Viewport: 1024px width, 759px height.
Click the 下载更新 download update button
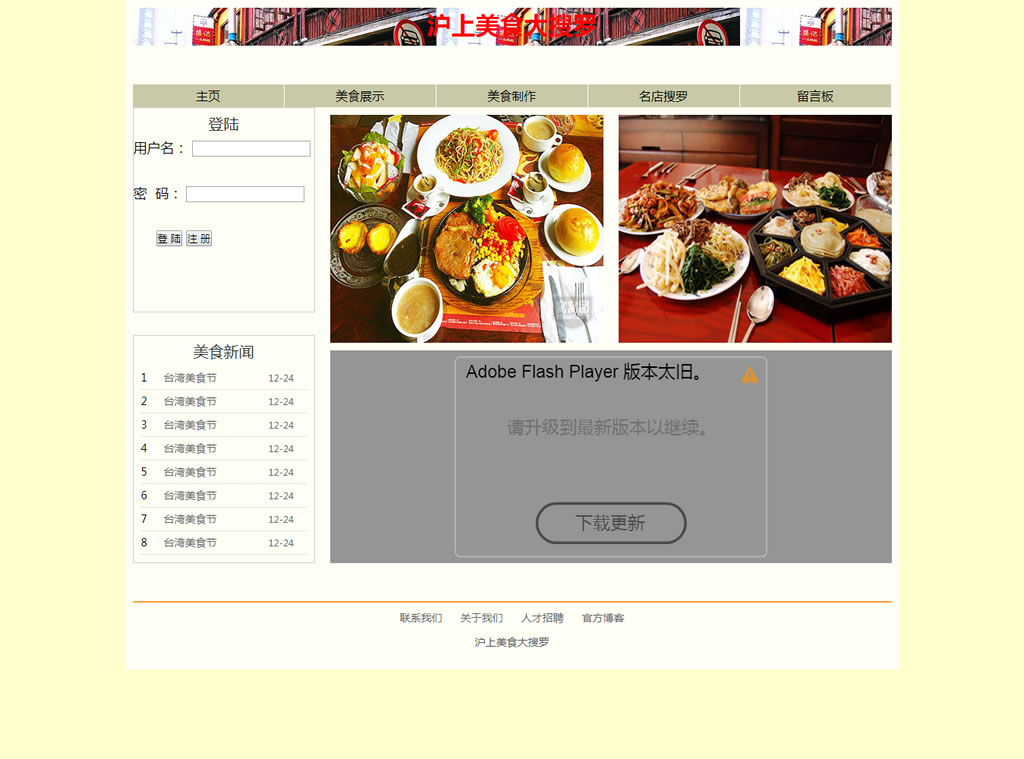(611, 523)
